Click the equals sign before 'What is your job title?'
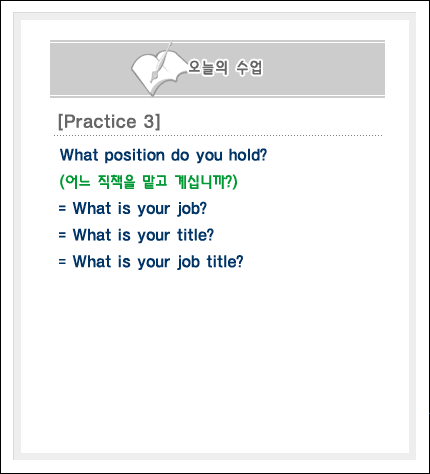 click(x=62, y=262)
